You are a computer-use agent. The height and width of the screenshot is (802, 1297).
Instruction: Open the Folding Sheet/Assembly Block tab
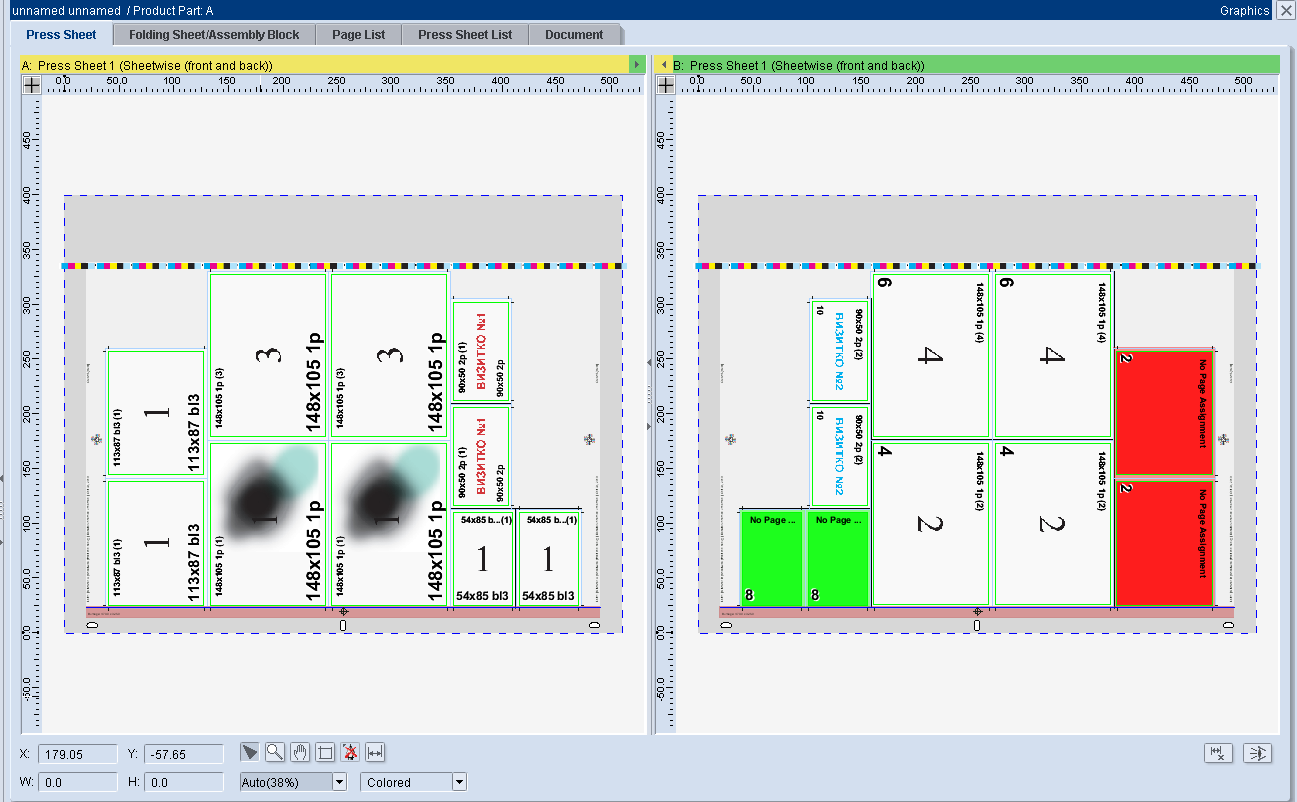214,34
